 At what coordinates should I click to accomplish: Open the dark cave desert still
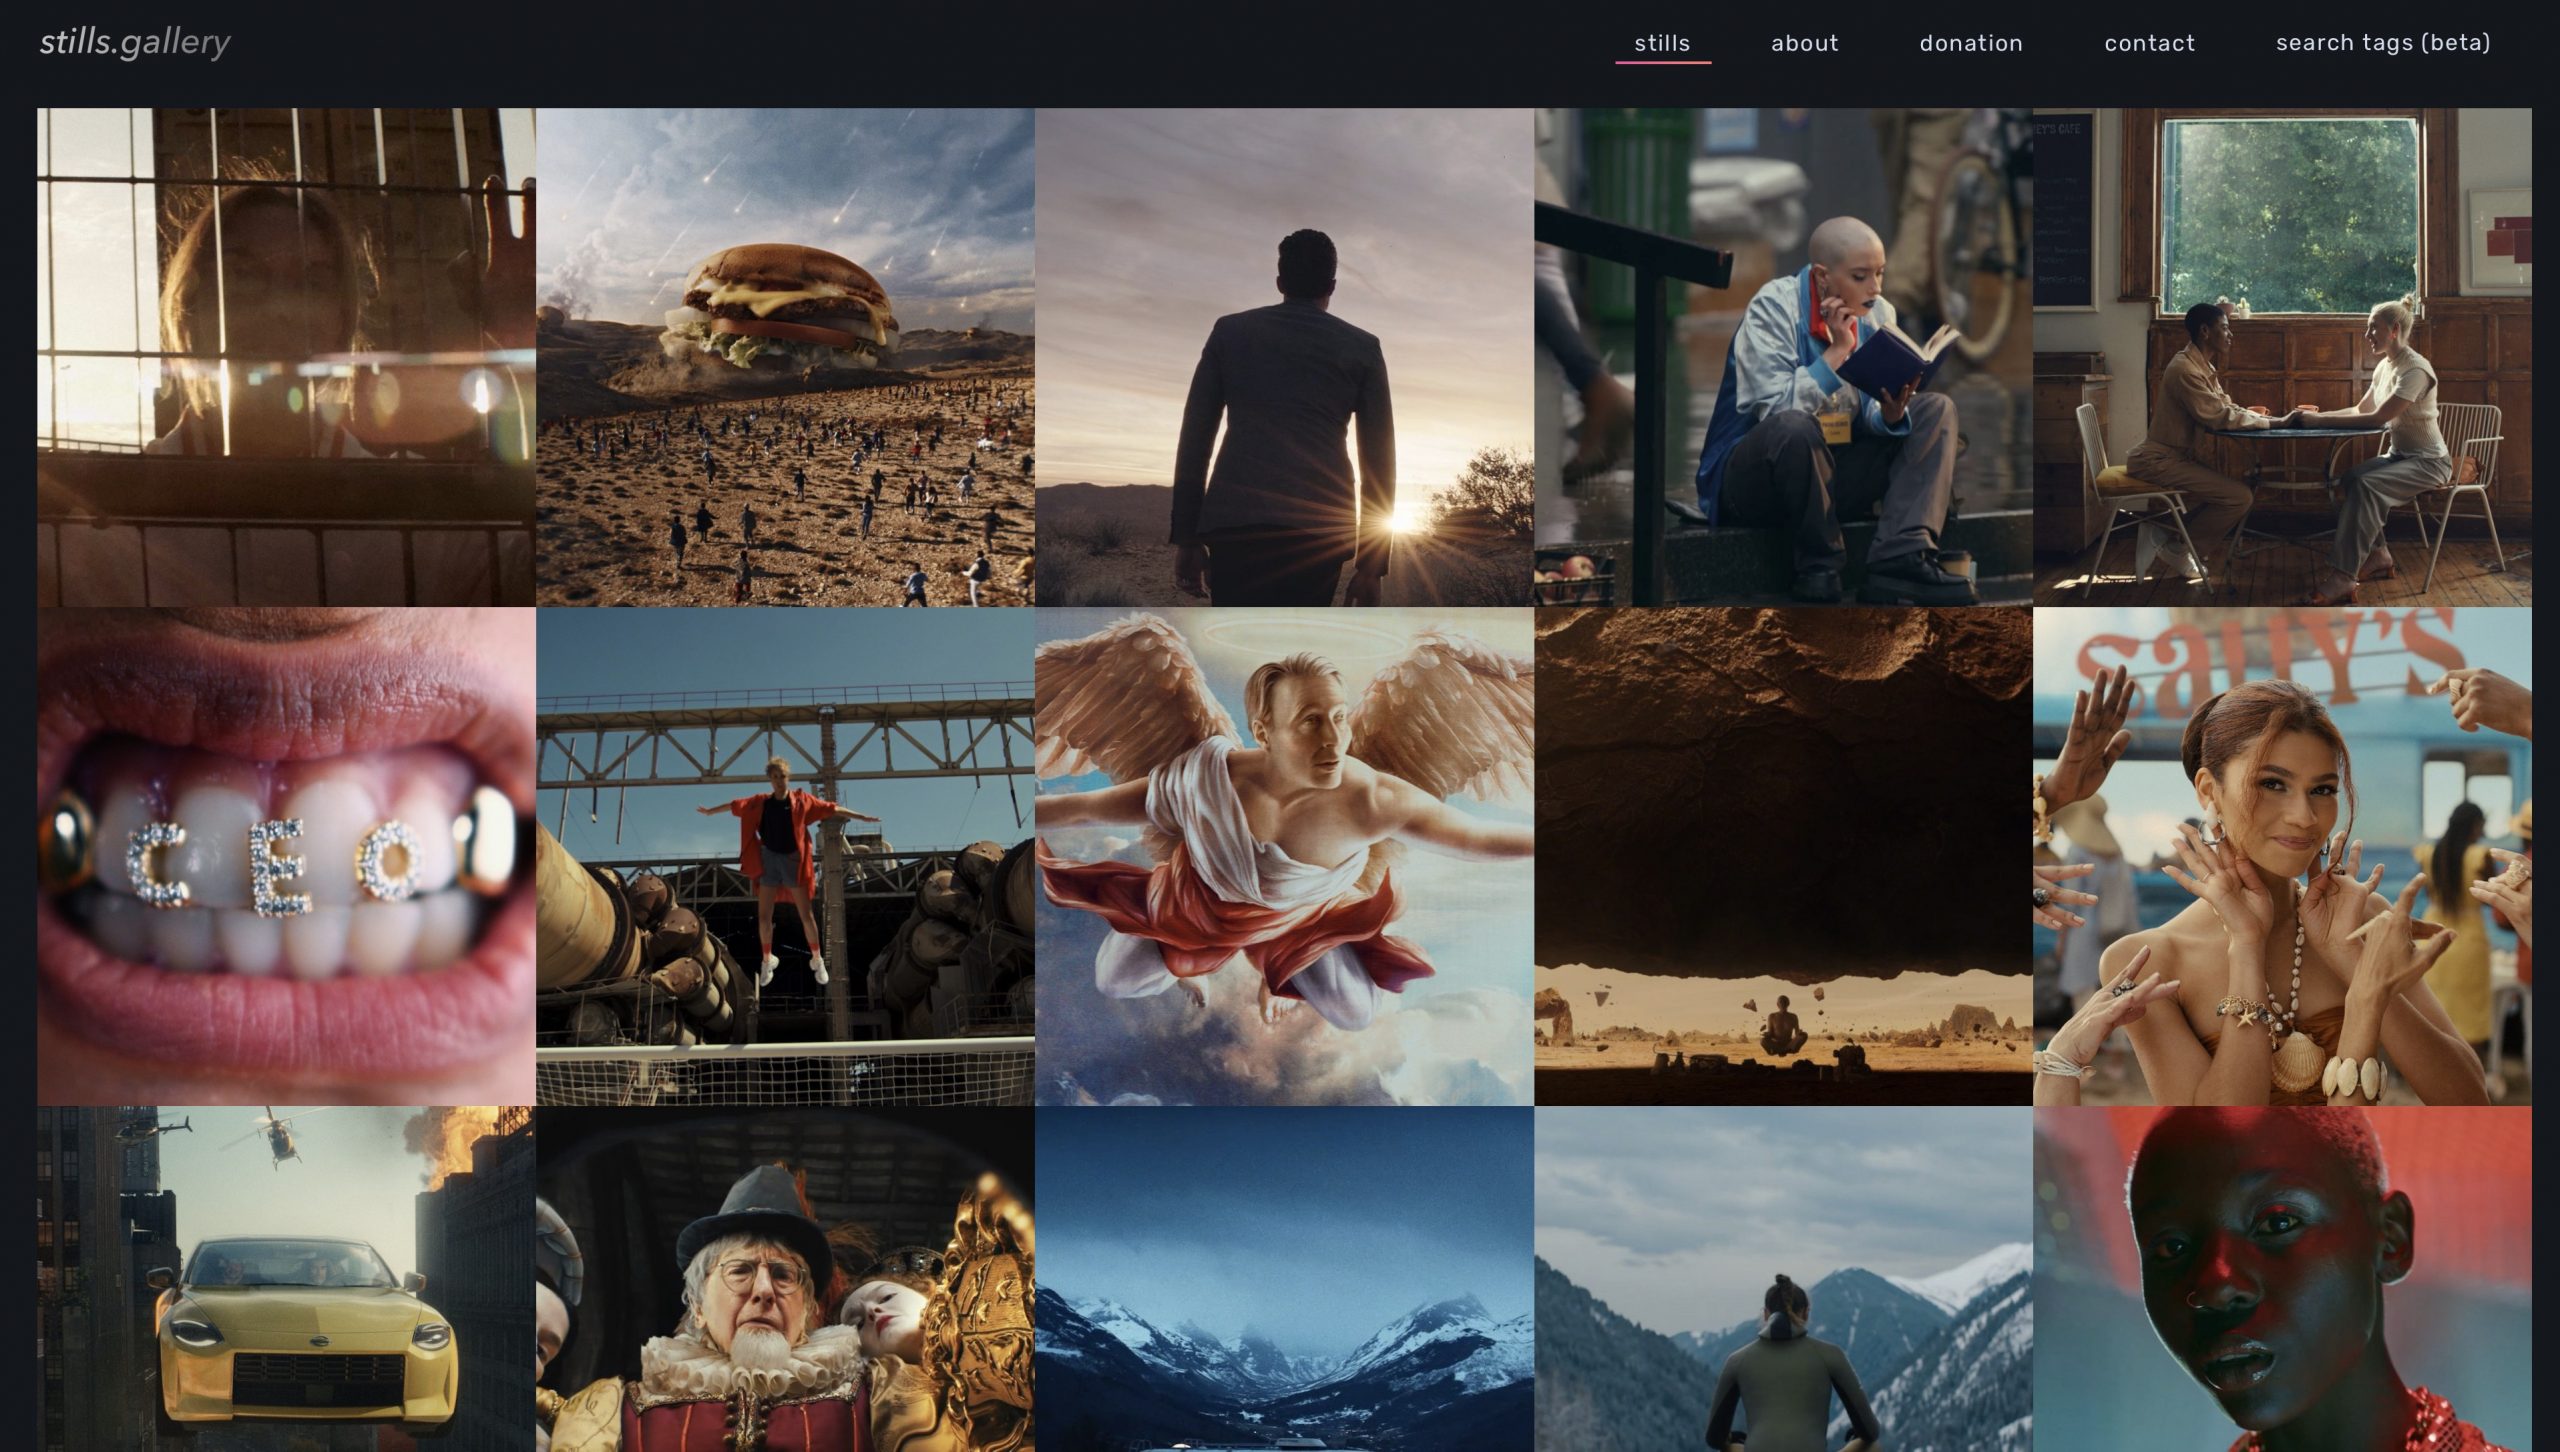[1783, 856]
